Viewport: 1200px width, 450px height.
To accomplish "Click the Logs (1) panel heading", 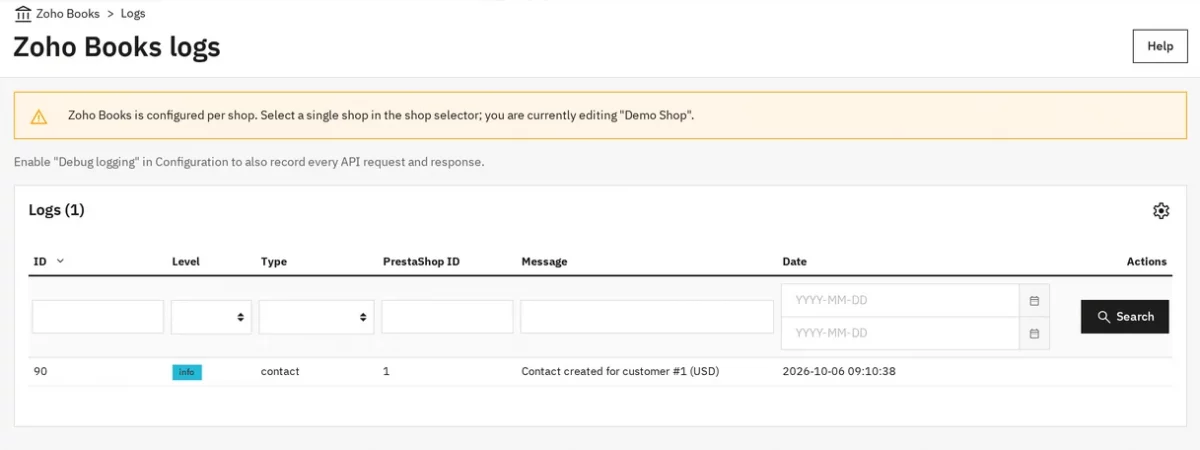I will 57,210.
